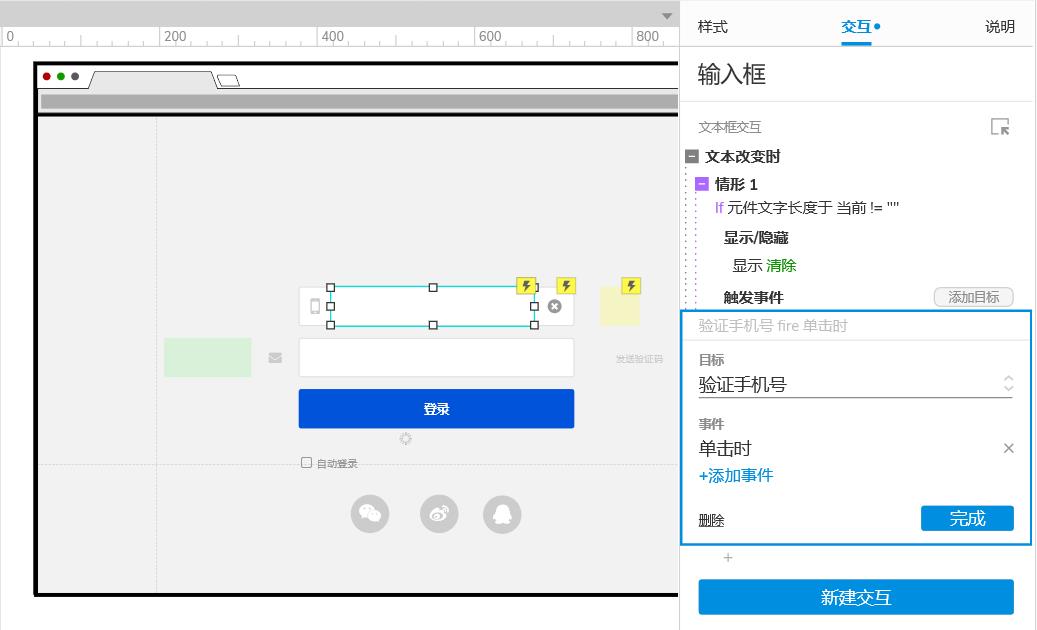Collapse the 文本改变时 event
The image size is (1037, 630).
[692, 157]
